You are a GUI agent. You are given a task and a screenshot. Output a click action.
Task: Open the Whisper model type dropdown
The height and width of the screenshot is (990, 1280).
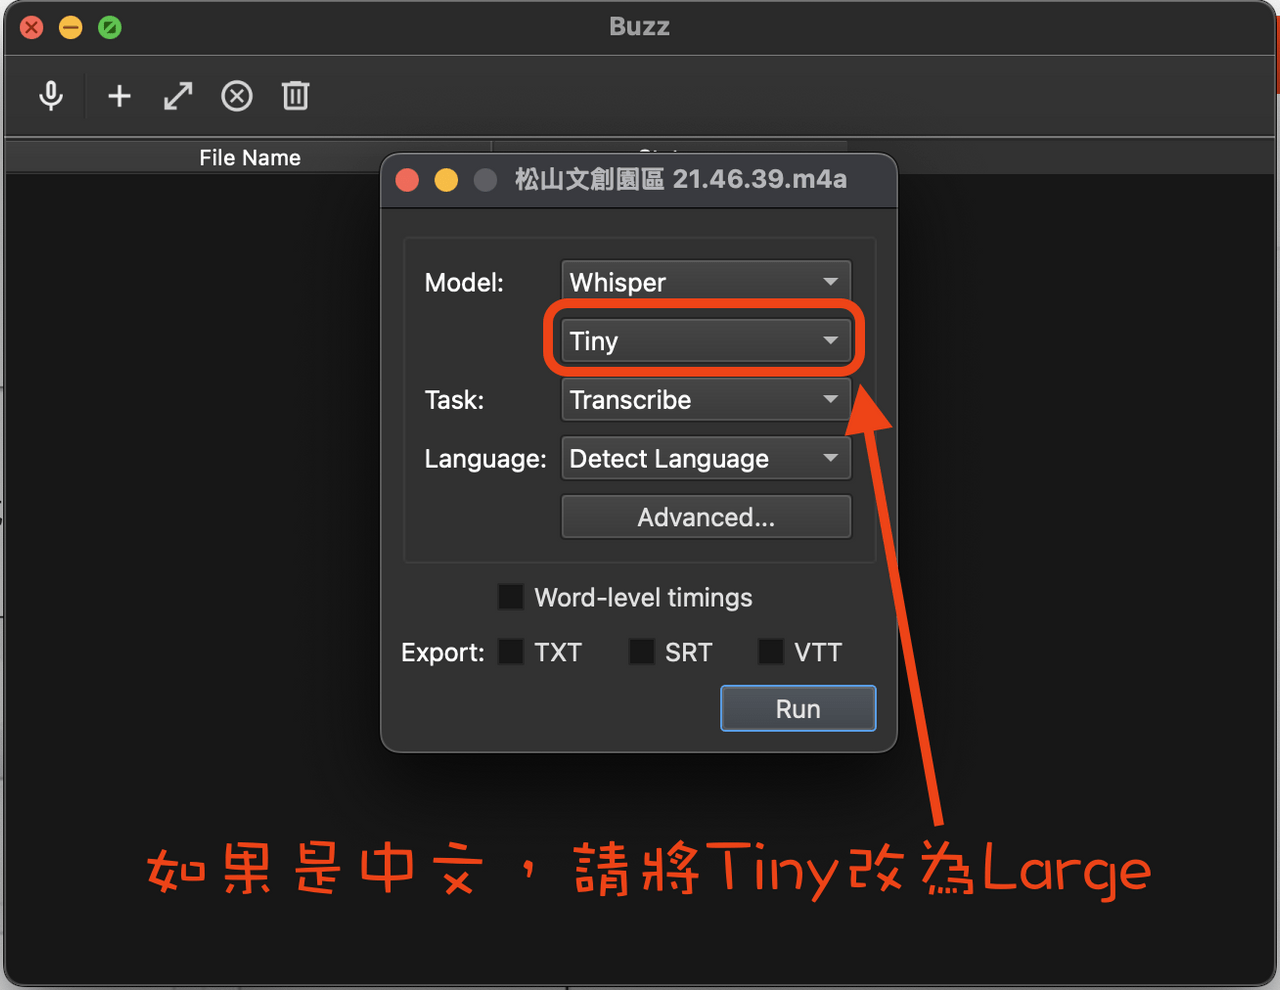coord(706,282)
